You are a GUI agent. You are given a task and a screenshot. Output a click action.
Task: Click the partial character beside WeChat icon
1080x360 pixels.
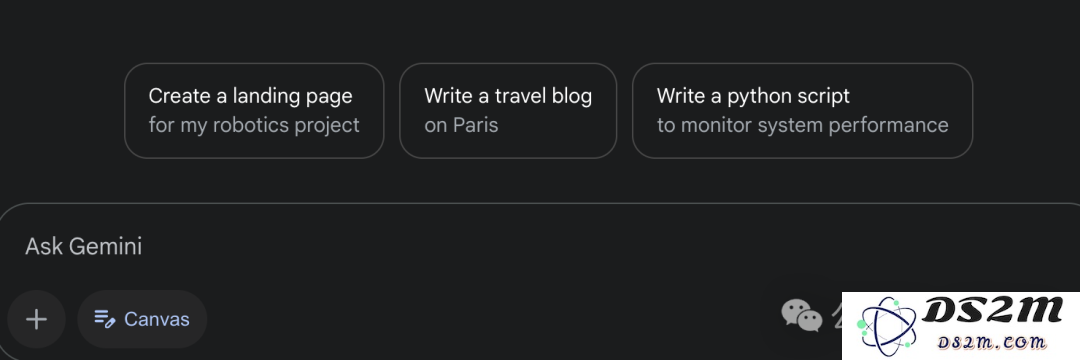pyautogui.click(x=835, y=317)
